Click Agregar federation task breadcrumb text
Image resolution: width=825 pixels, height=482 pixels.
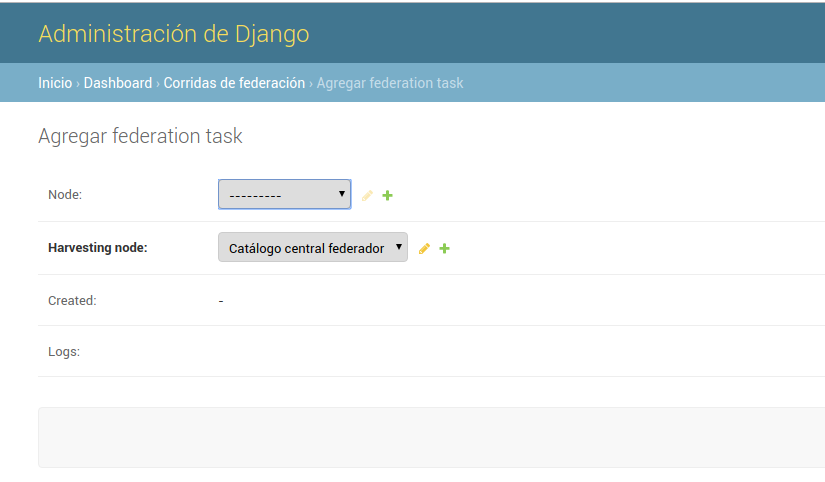(x=390, y=83)
